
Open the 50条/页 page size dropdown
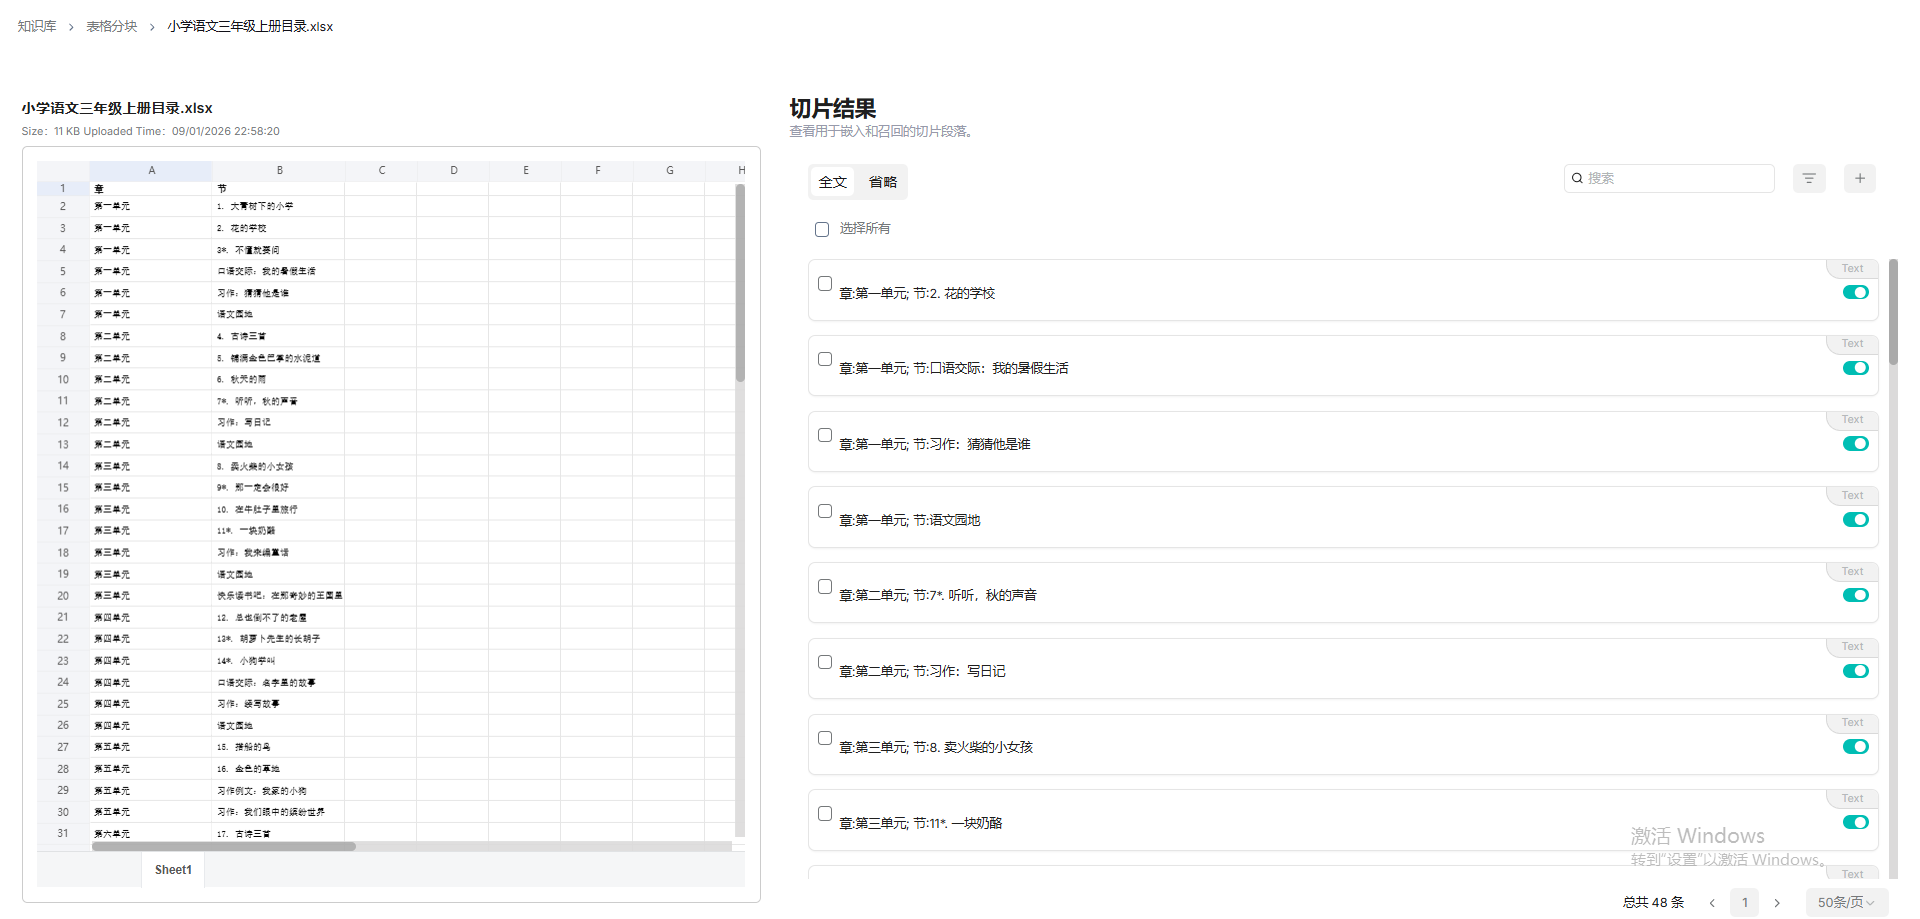coord(1846,902)
